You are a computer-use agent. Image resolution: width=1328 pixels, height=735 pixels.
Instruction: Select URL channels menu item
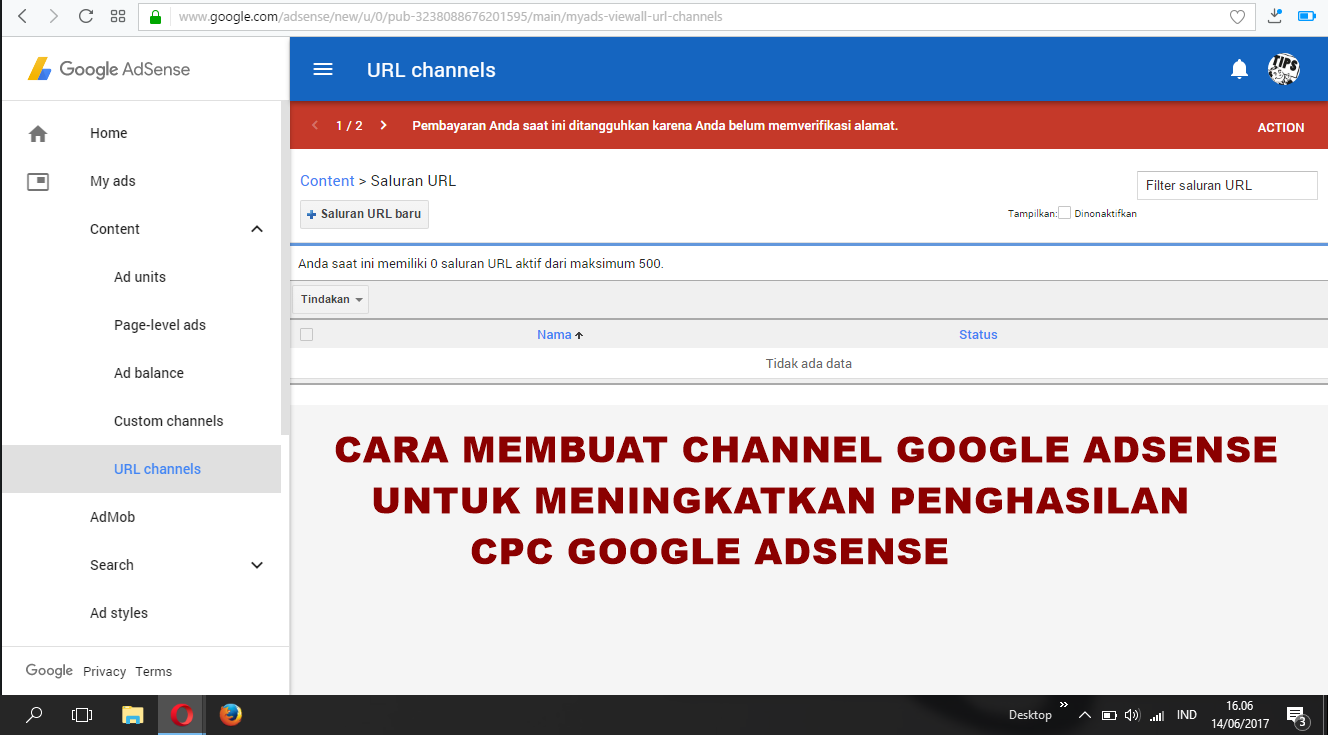click(x=141, y=469)
